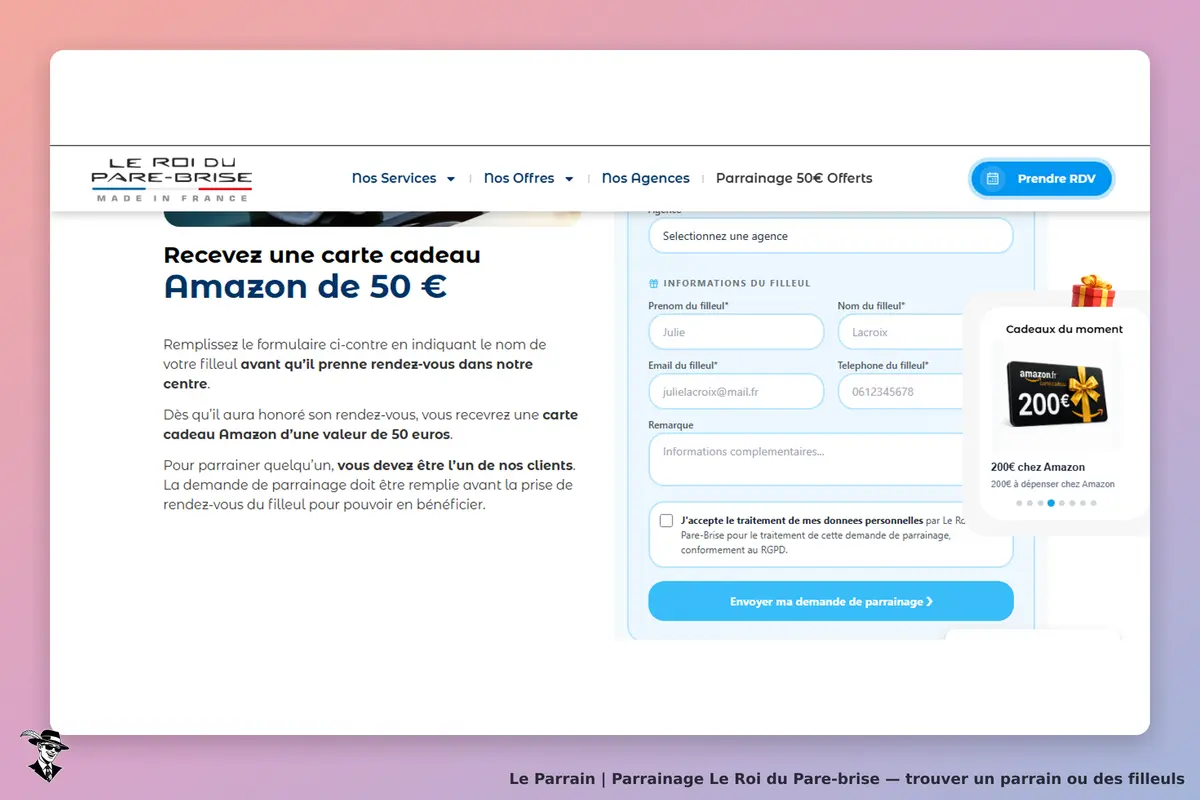Click the "Cadeaux du moment" heading
The image size is (1200, 800).
[x=1064, y=329]
